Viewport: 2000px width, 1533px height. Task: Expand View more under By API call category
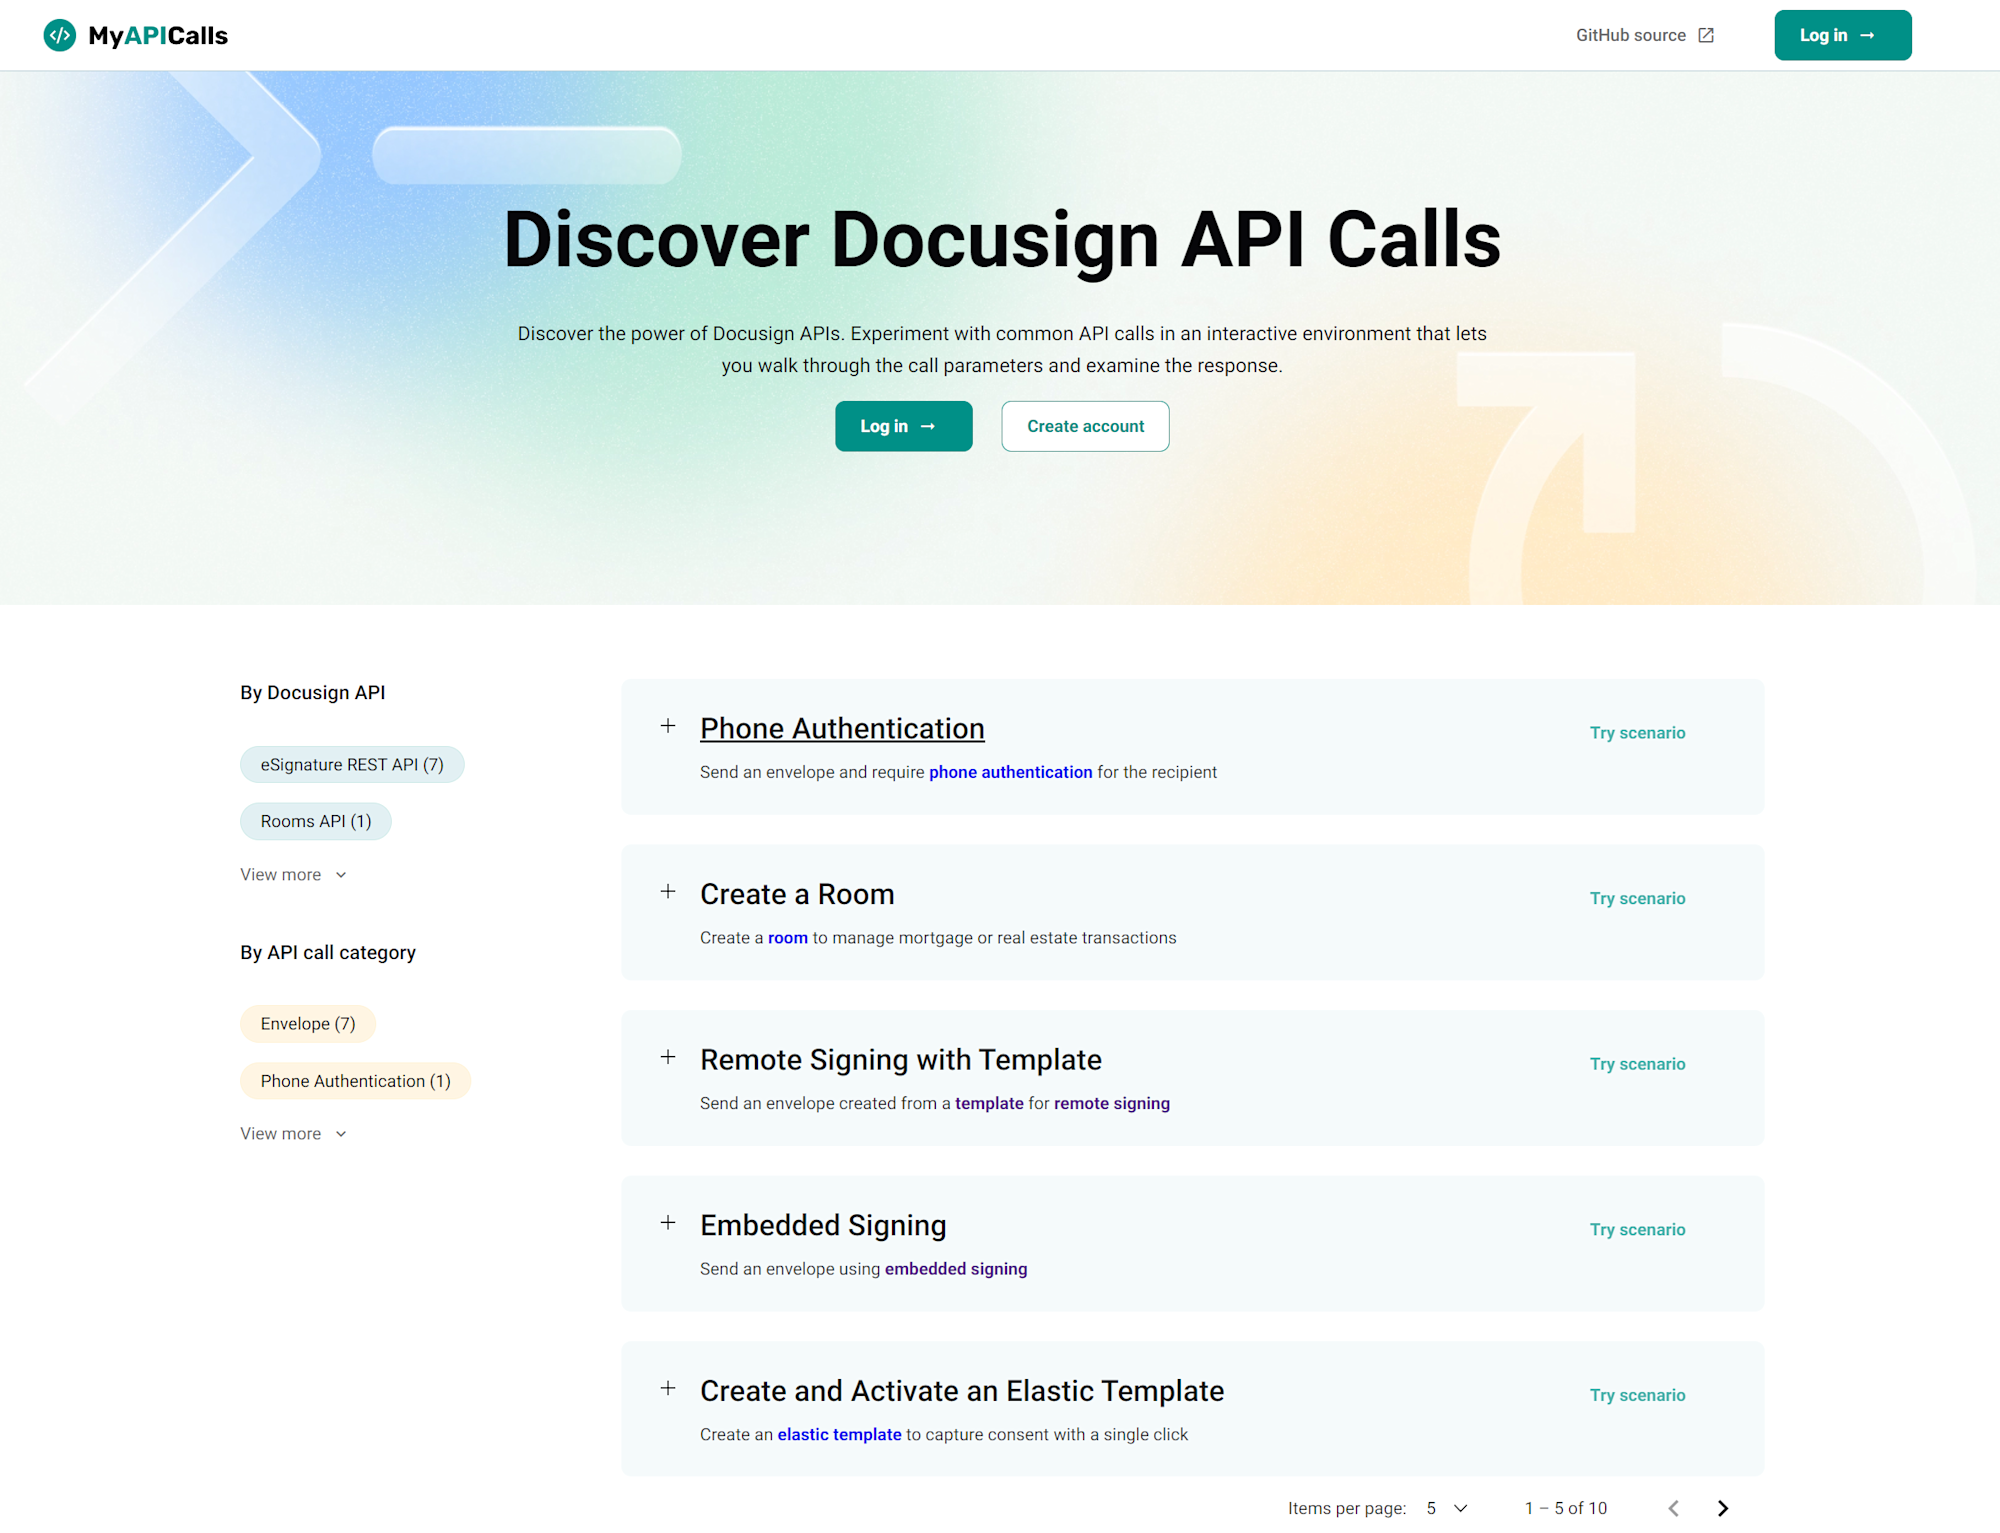click(293, 1133)
